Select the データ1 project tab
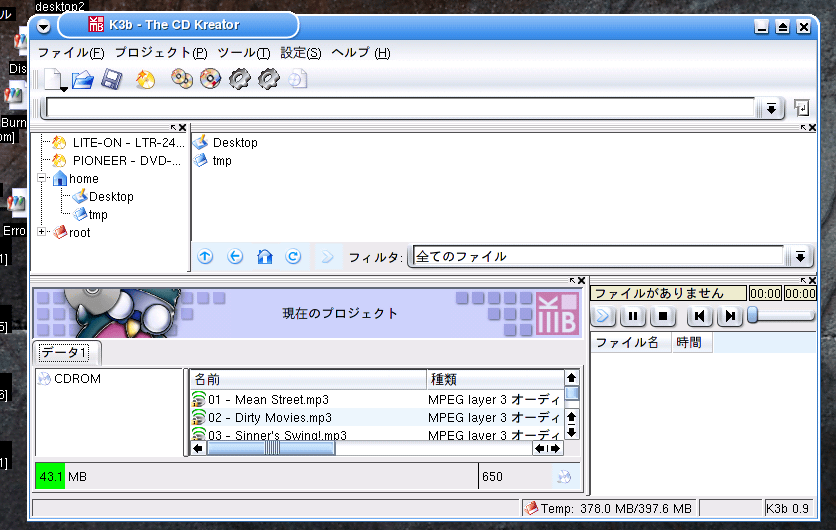This screenshot has height=530, width=836. point(66,352)
